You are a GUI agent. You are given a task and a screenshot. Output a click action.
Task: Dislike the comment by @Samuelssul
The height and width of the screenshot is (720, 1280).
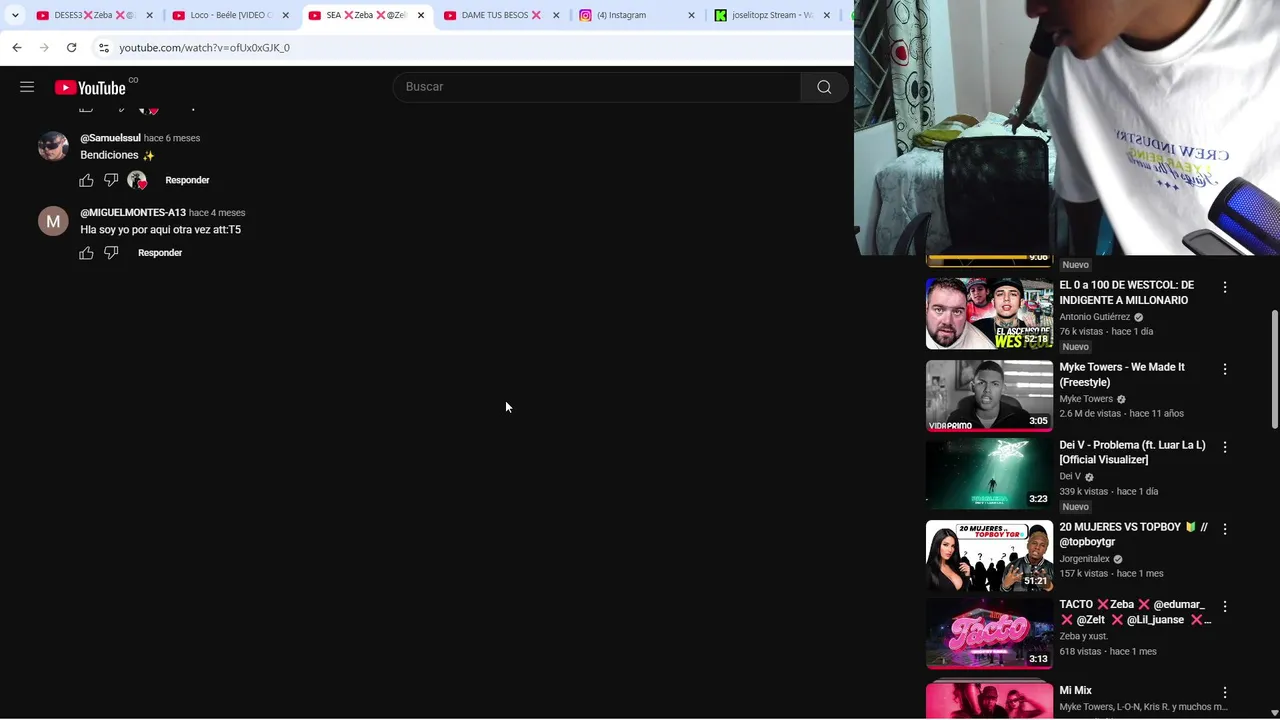pos(111,180)
